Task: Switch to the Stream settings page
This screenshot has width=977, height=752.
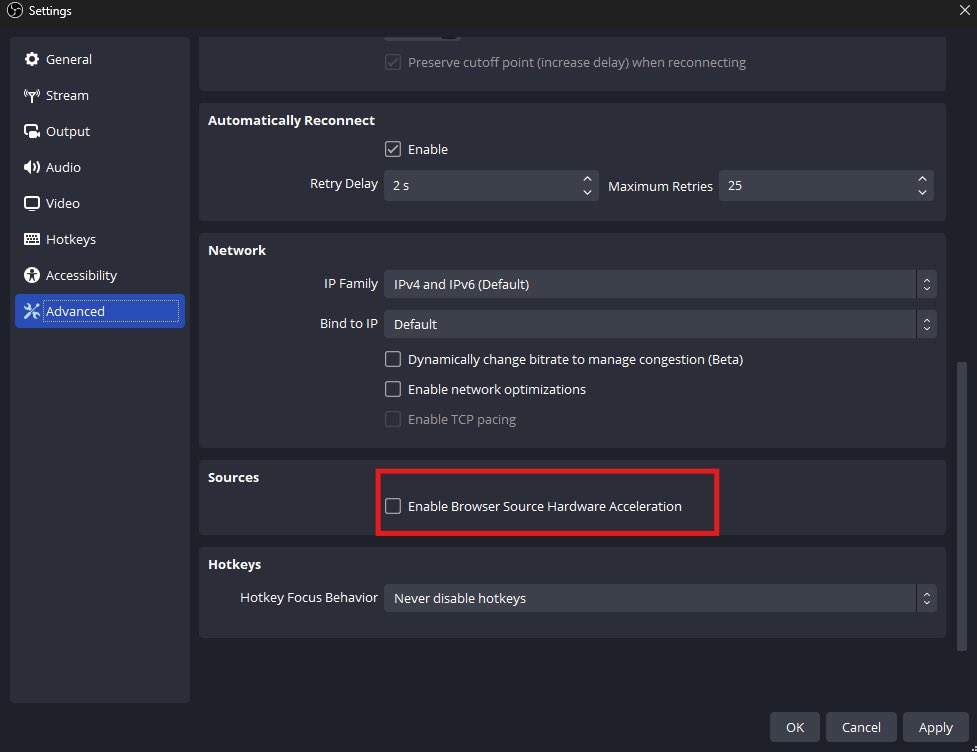Action: pyautogui.click(x=67, y=95)
